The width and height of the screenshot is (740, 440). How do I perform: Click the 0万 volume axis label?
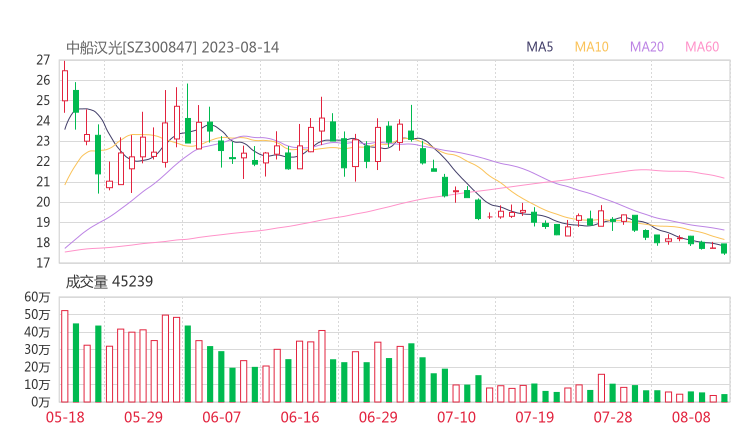tap(40, 402)
